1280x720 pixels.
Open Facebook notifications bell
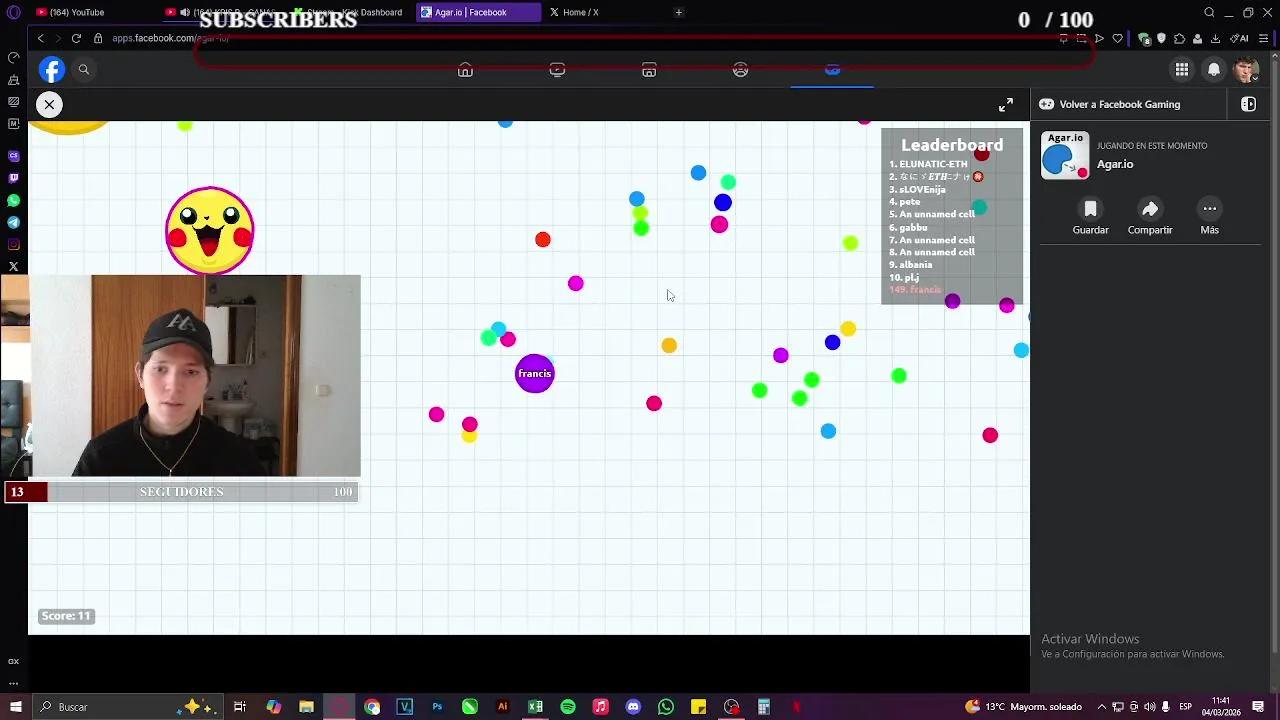(x=1214, y=69)
